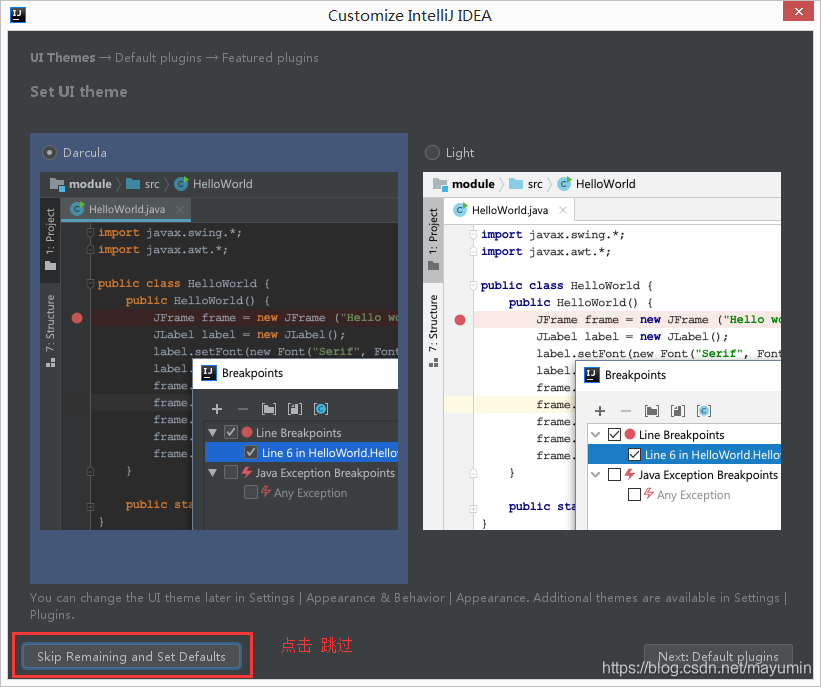Click Skip Remaining and Set Defaults

pyautogui.click(x=131, y=656)
